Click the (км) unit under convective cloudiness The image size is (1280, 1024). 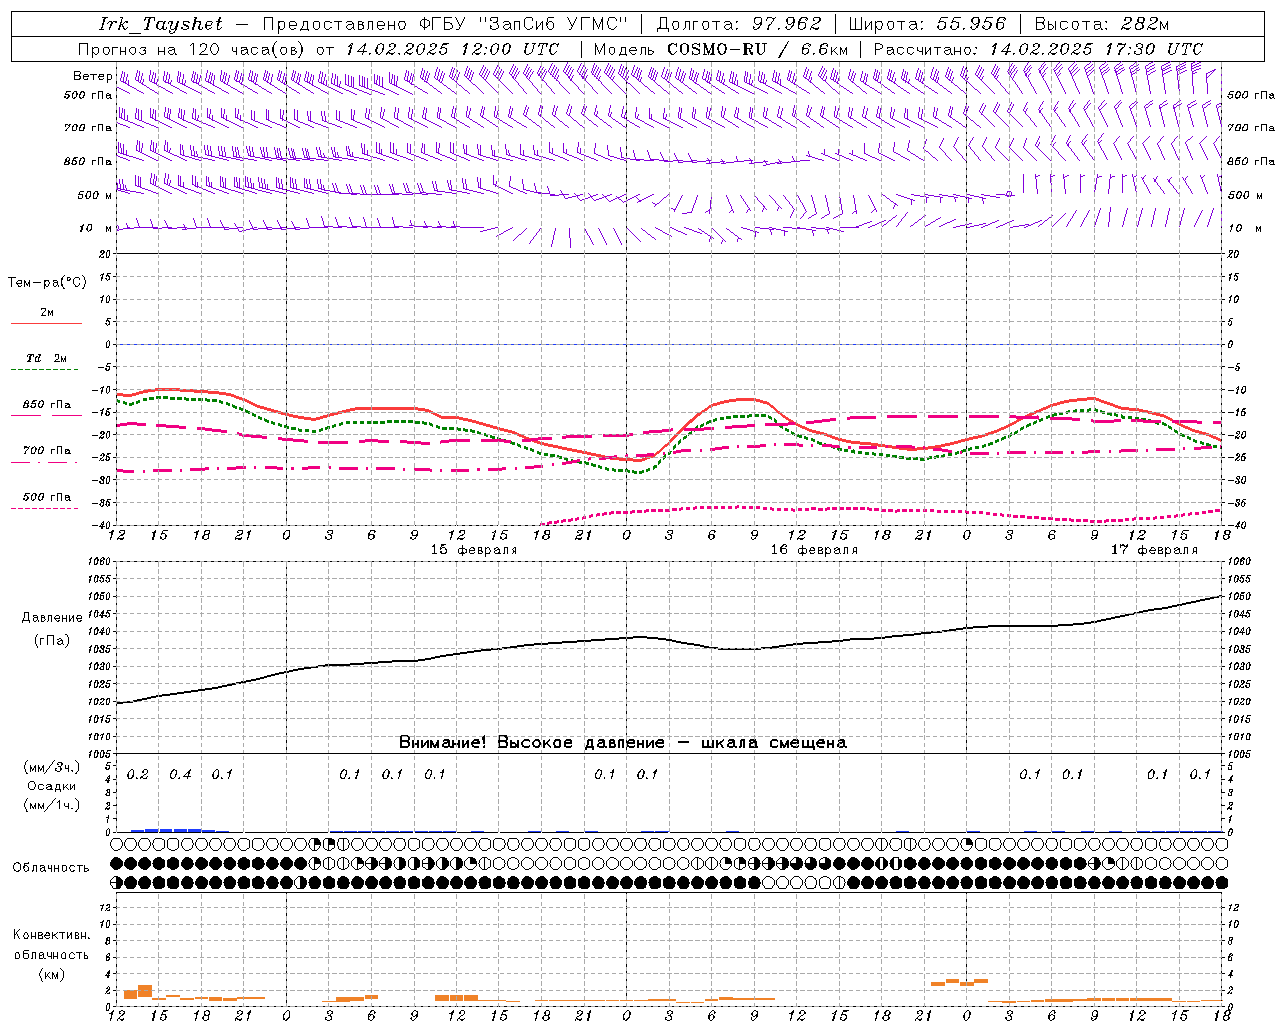(52, 974)
